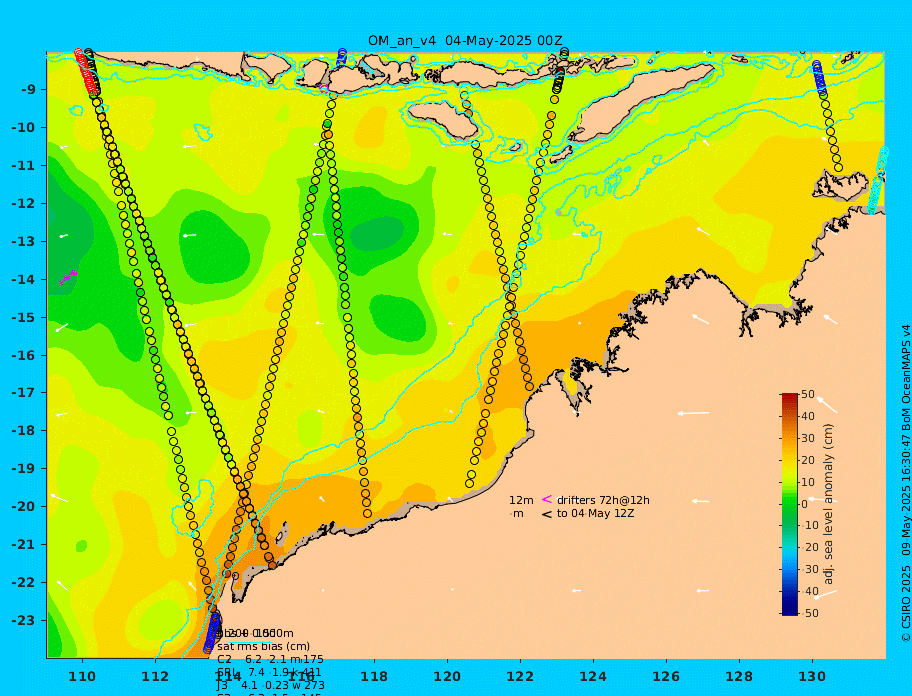Click the colorbar tick label '-40'
Screen dimensions: 912x696
(809, 591)
